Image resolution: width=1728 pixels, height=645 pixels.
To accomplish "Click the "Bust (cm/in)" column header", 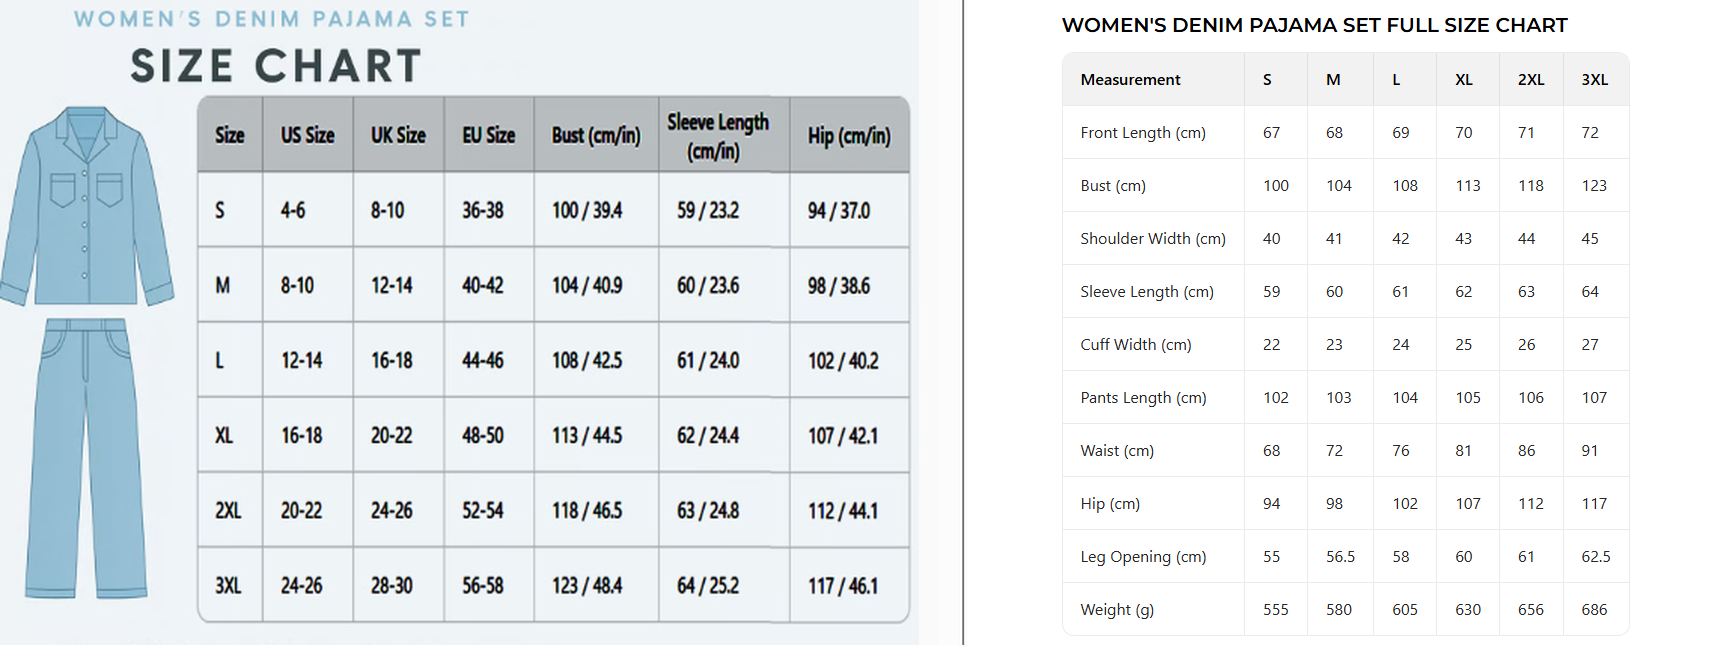I will (596, 135).
